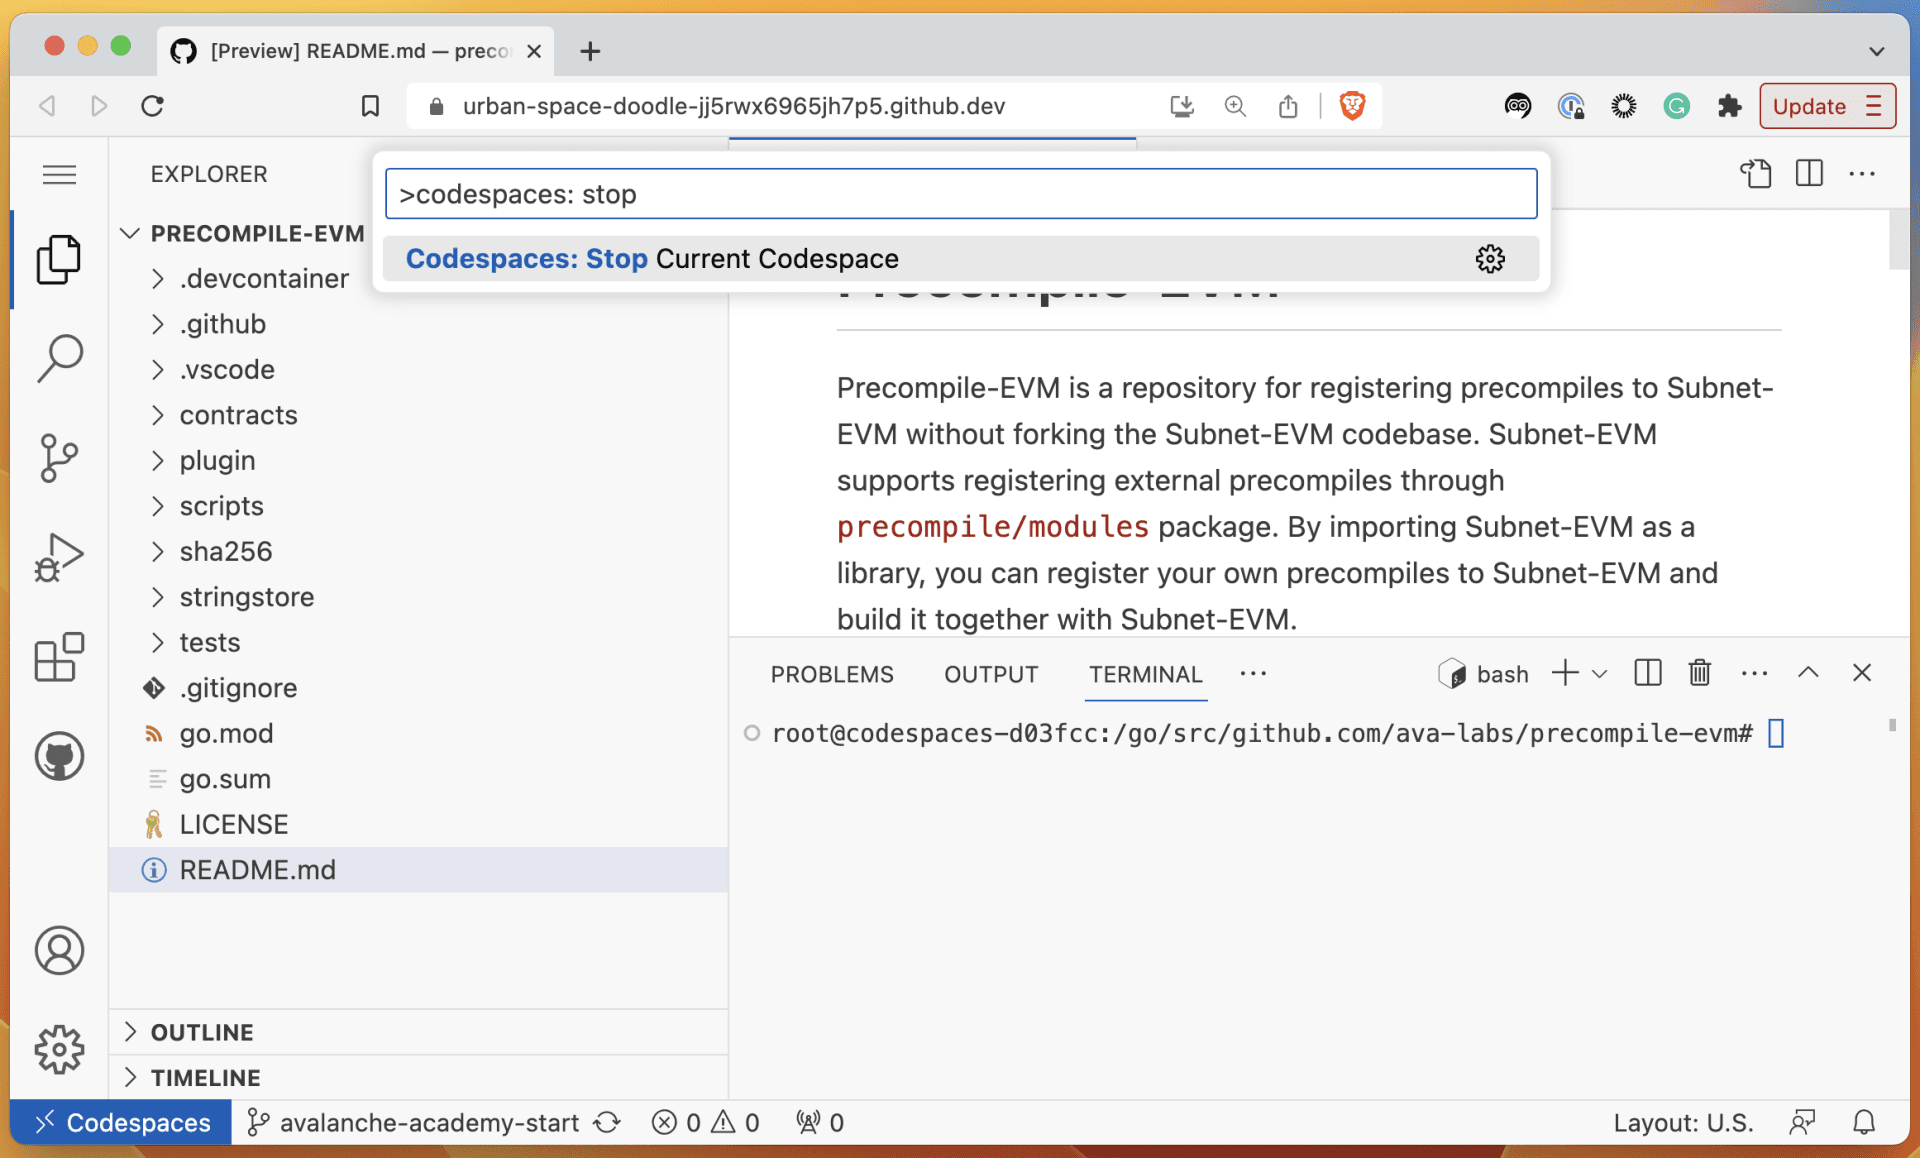
Task: Click the Kill Terminal trash icon
Action: [1699, 674]
